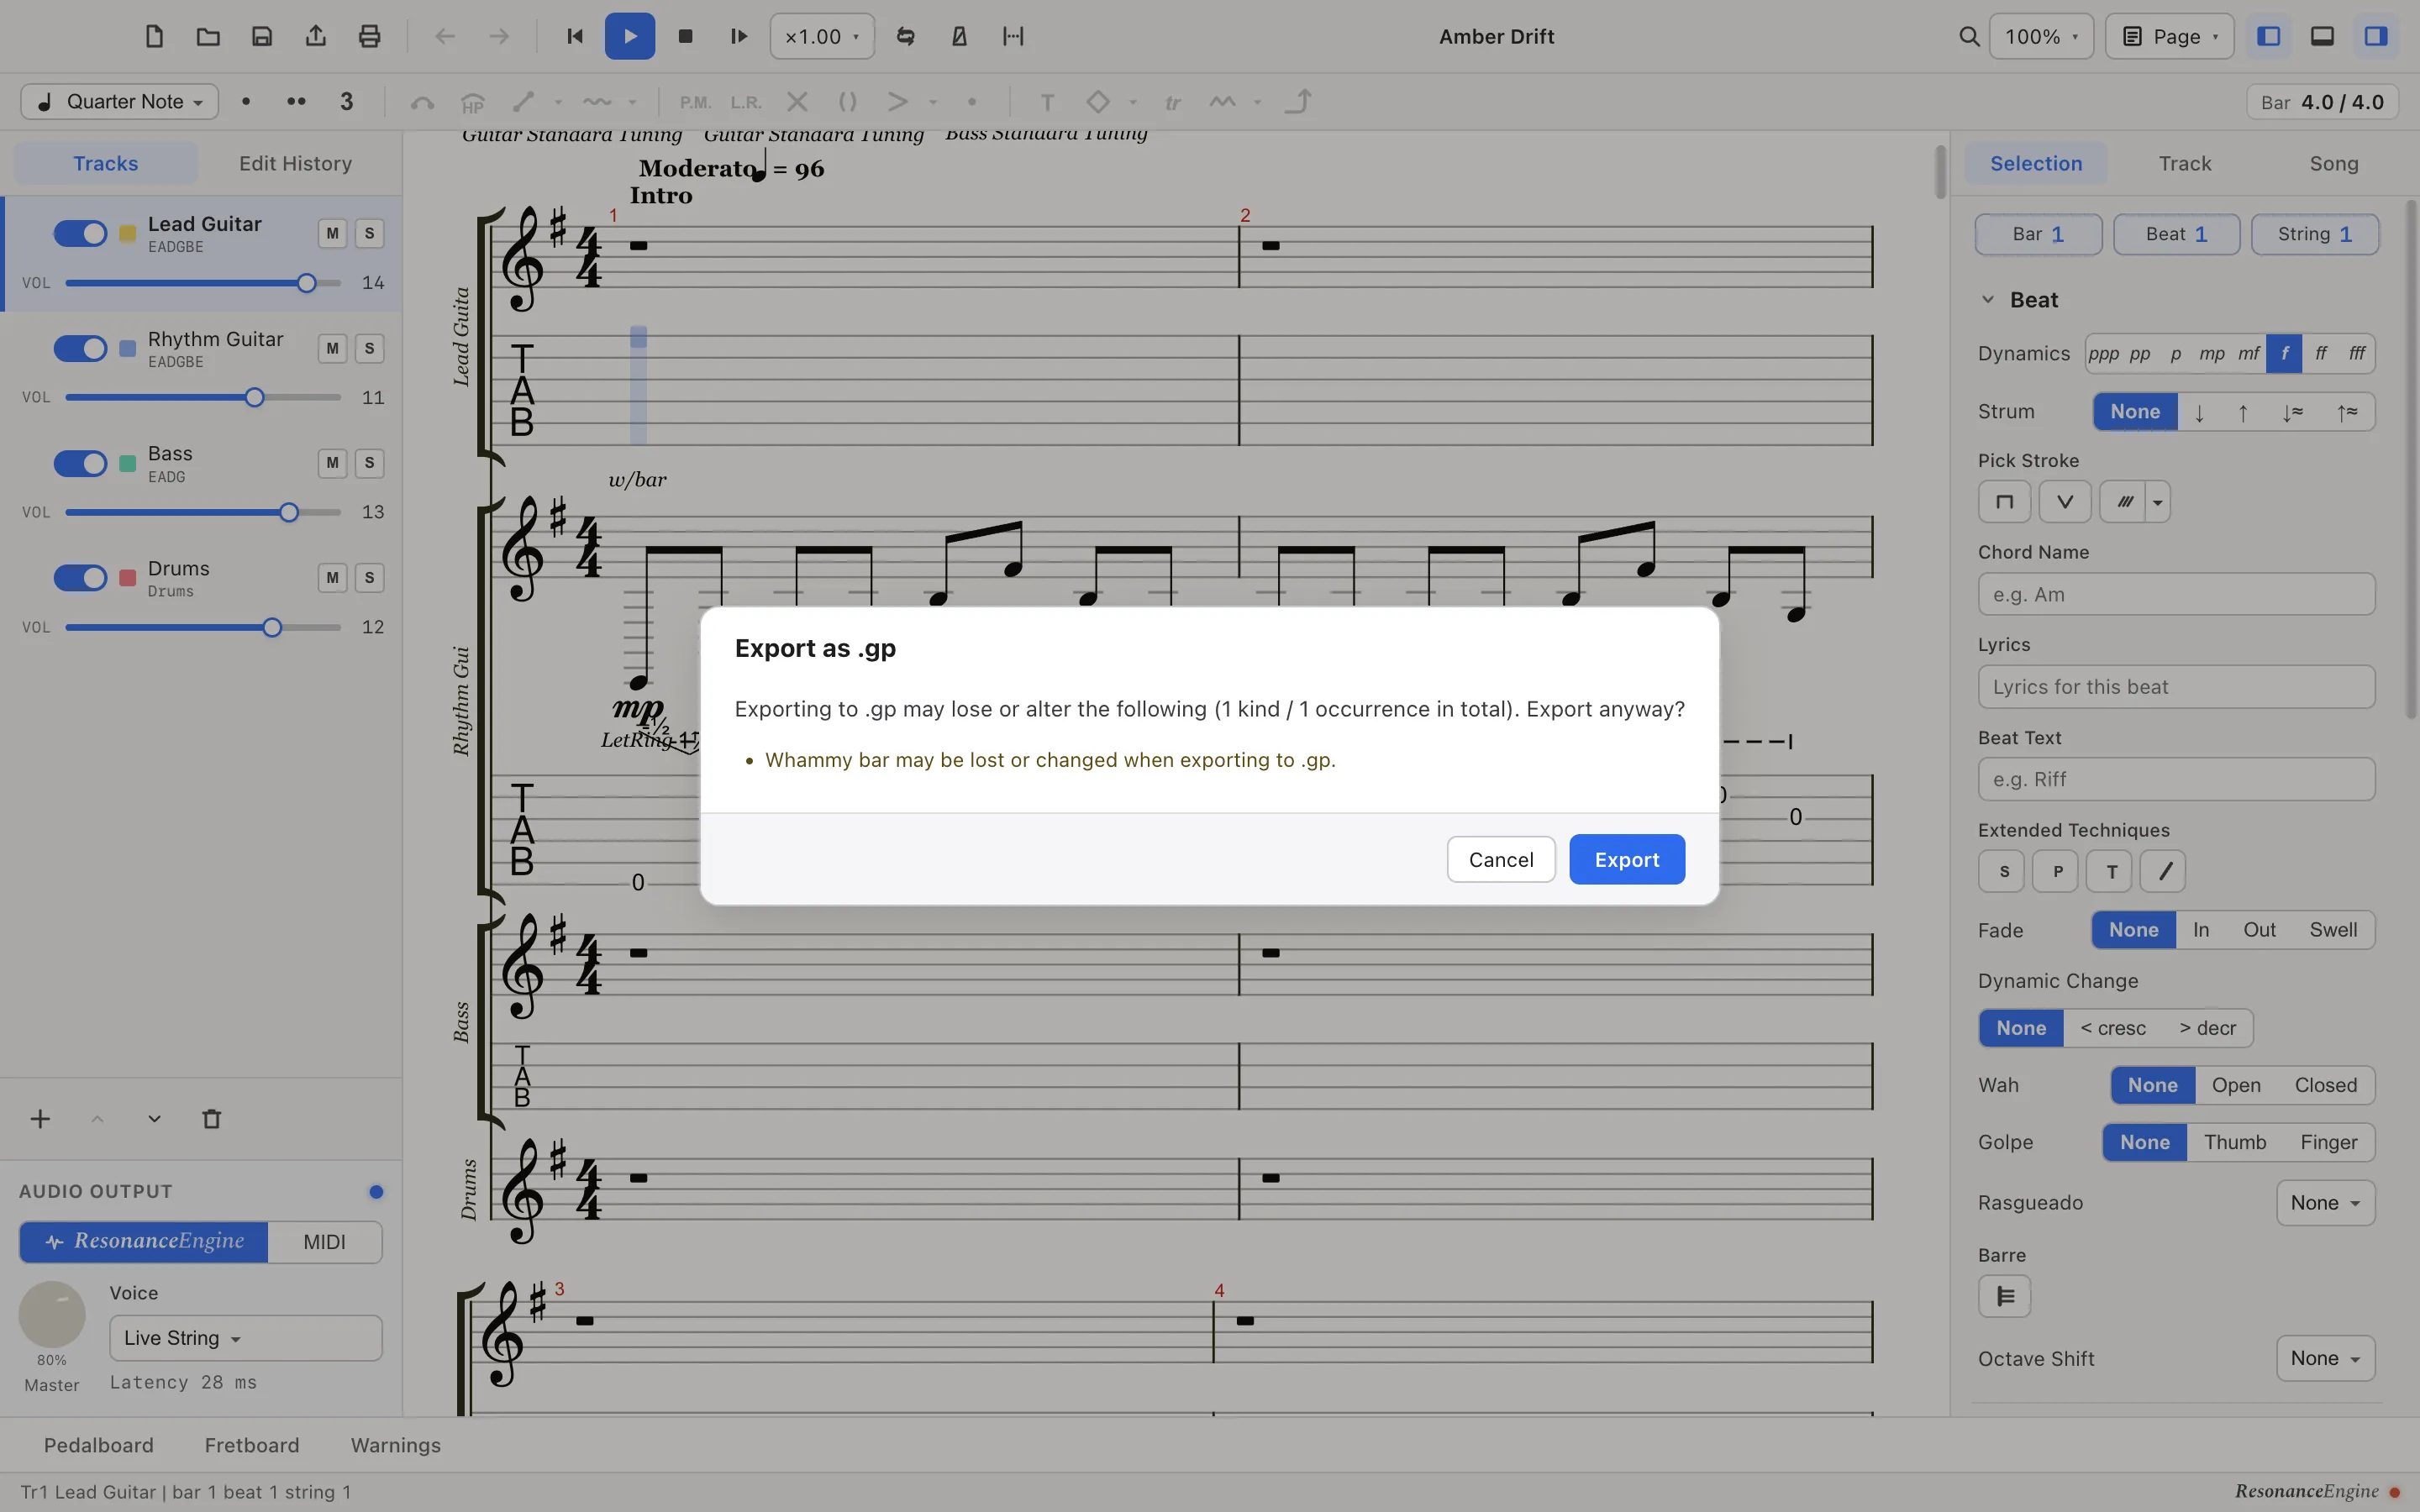Toggle loop playback icon
The width and height of the screenshot is (2420, 1512).
point(905,36)
